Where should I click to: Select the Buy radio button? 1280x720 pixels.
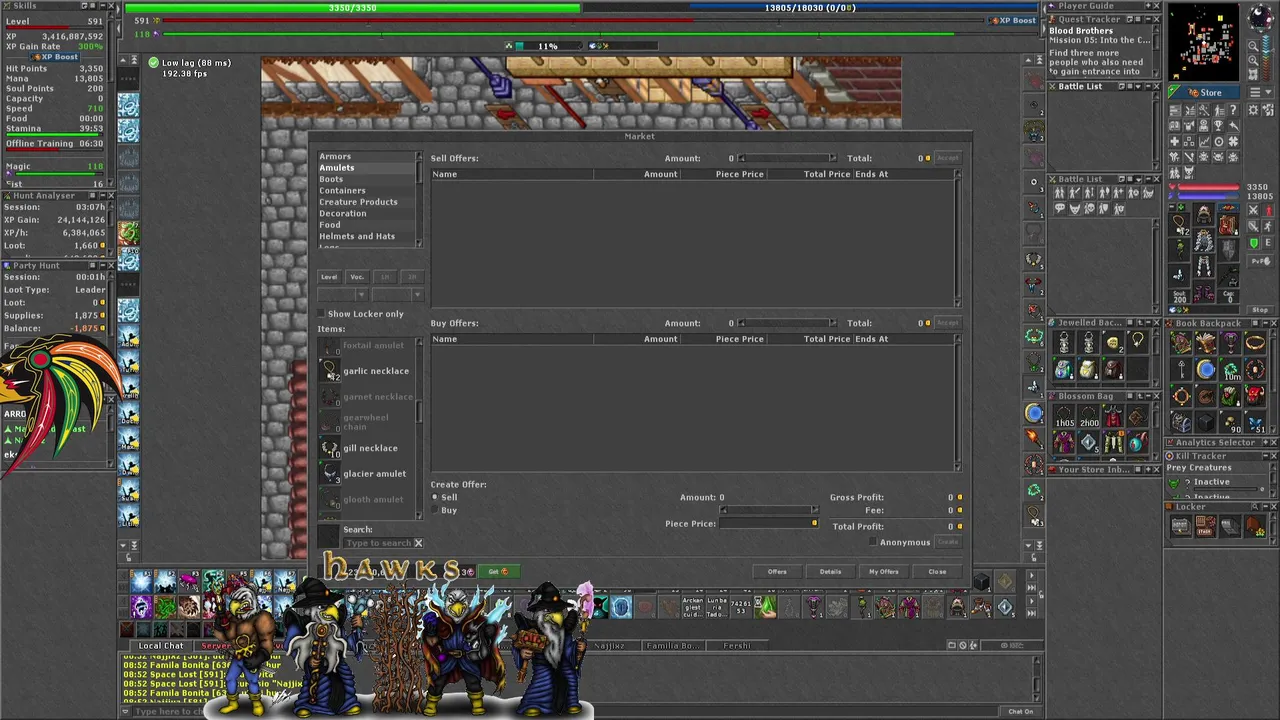tap(435, 510)
